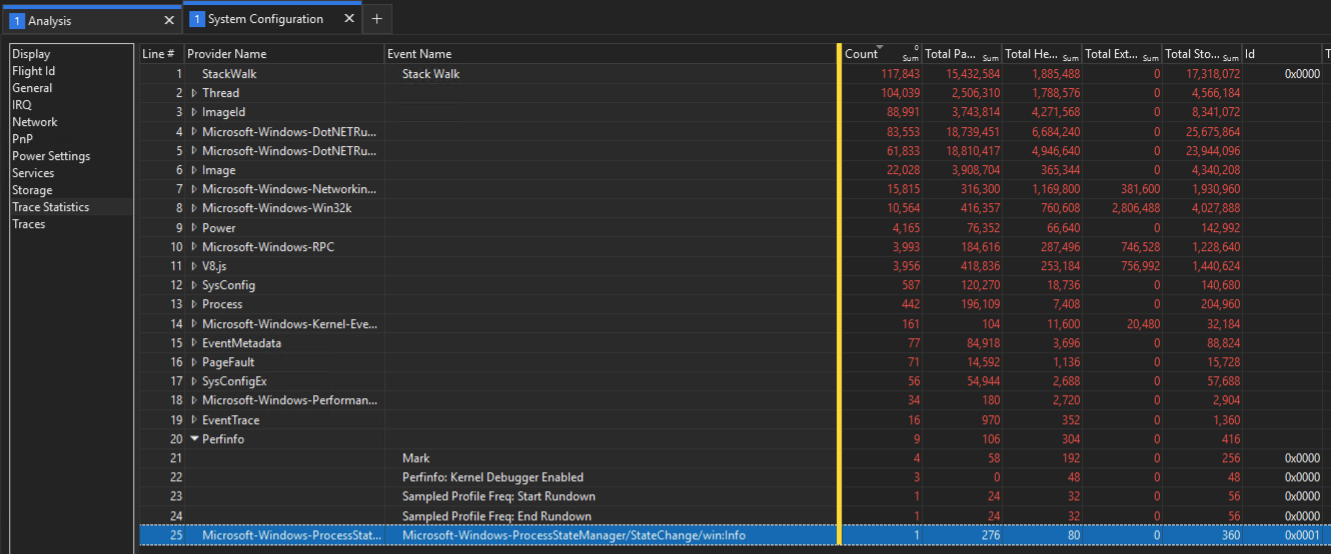Expand Microsoft-Windows-Networking row
The image size is (1331, 554).
(x=194, y=189)
